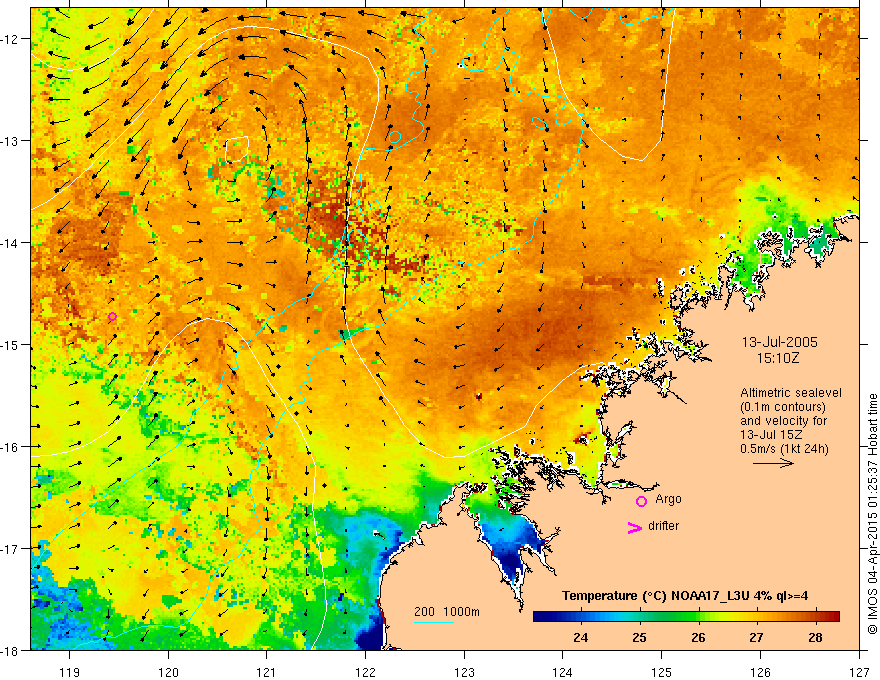Click latitude axis label '-16'
The height and width of the screenshot is (680, 880).
[10, 447]
